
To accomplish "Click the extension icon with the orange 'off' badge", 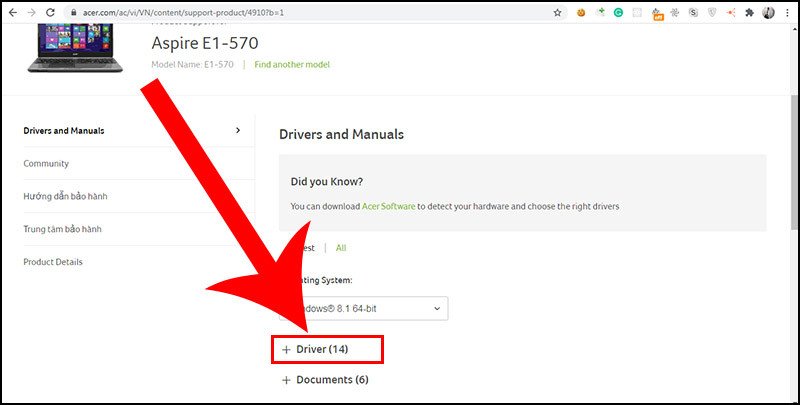I will pos(657,14).
